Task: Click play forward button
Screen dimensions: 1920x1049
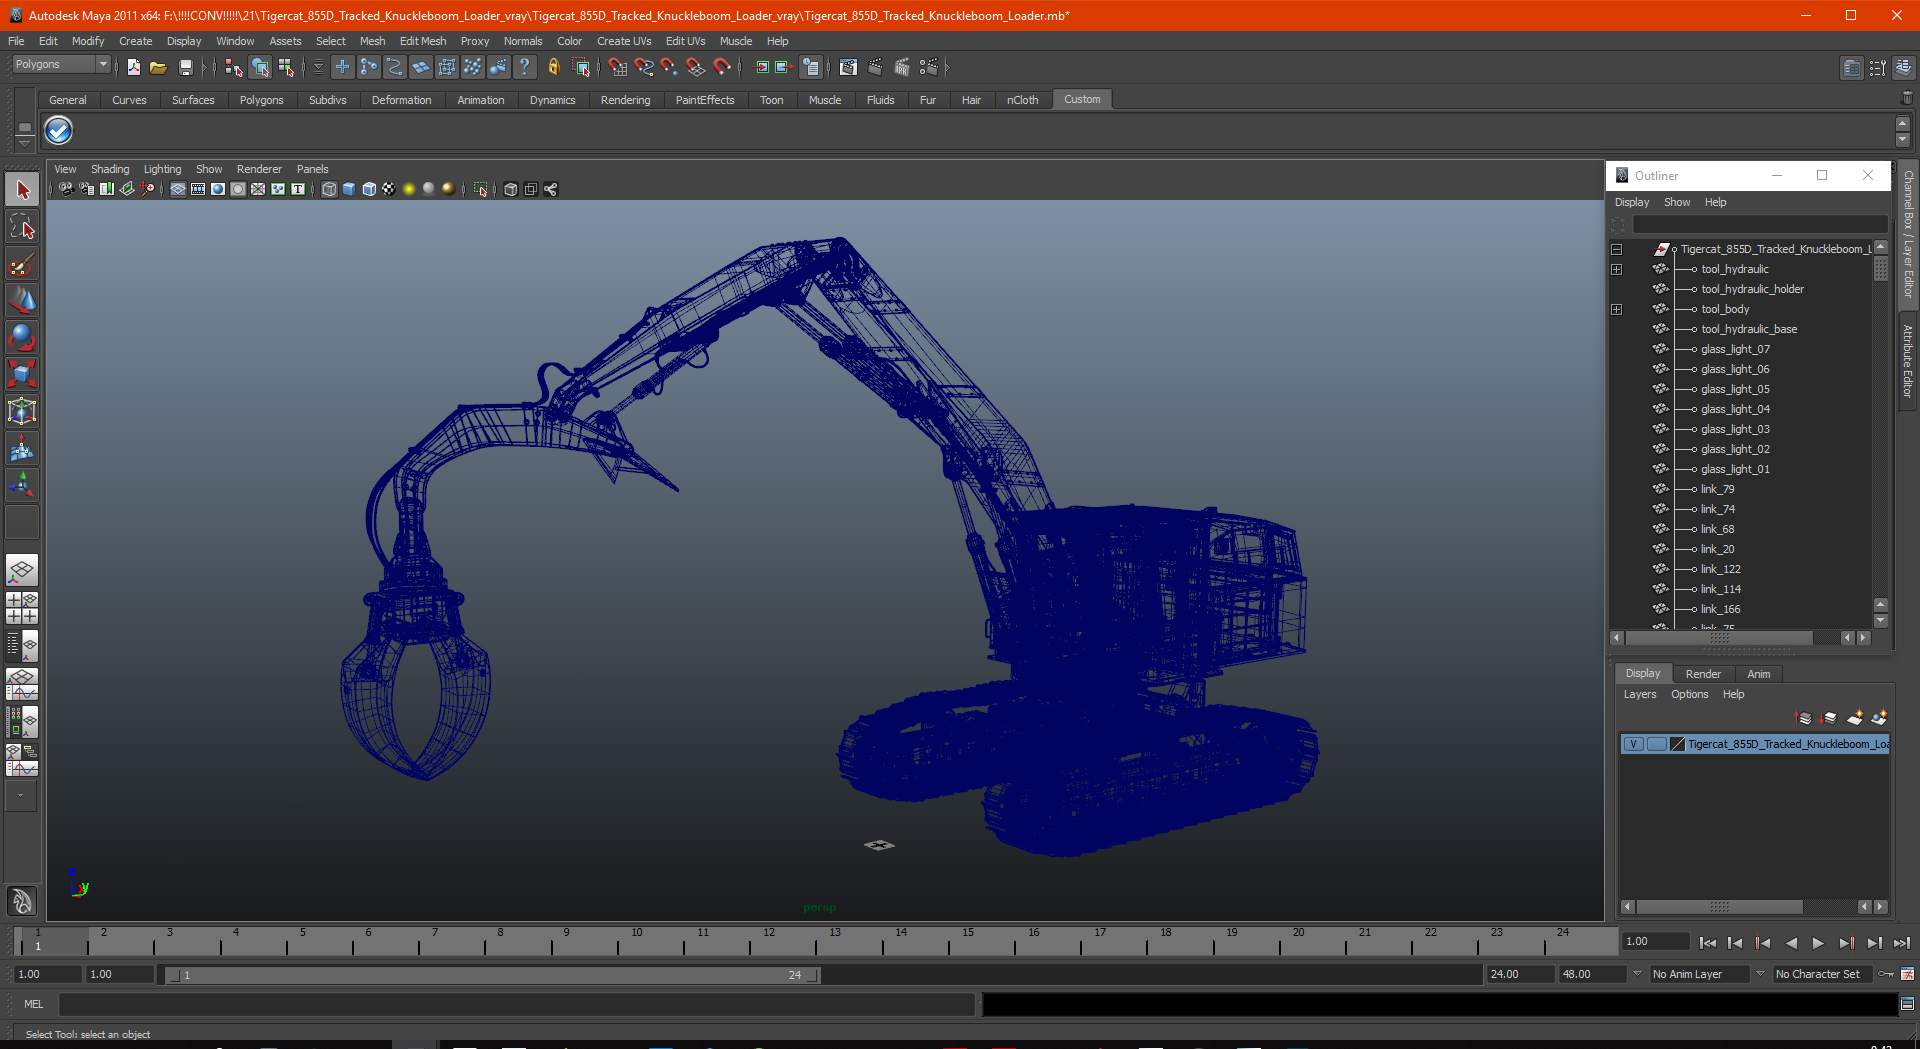Action: [x=1818, y=943]
